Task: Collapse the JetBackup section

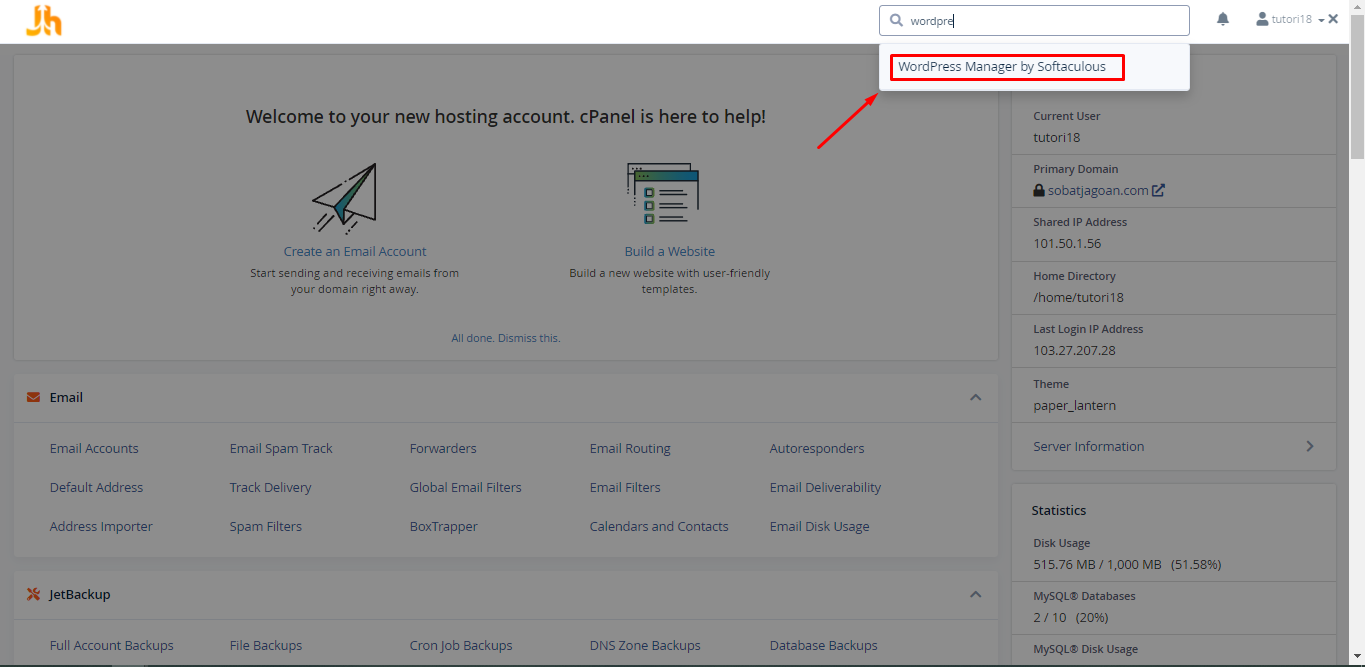Action: tap(975, 595)
